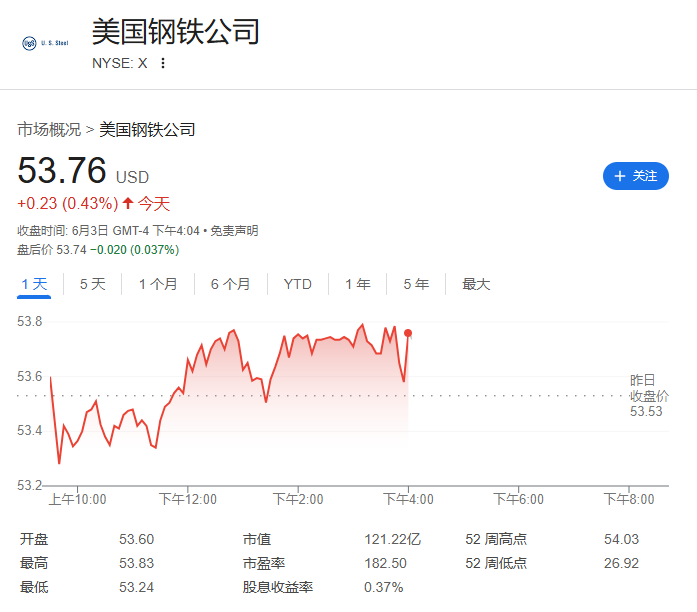Image resolution: width=697 pixels, height=612 pixels.
Task: Click the red endpoint dot on the price chart
Action: [408, 333]
